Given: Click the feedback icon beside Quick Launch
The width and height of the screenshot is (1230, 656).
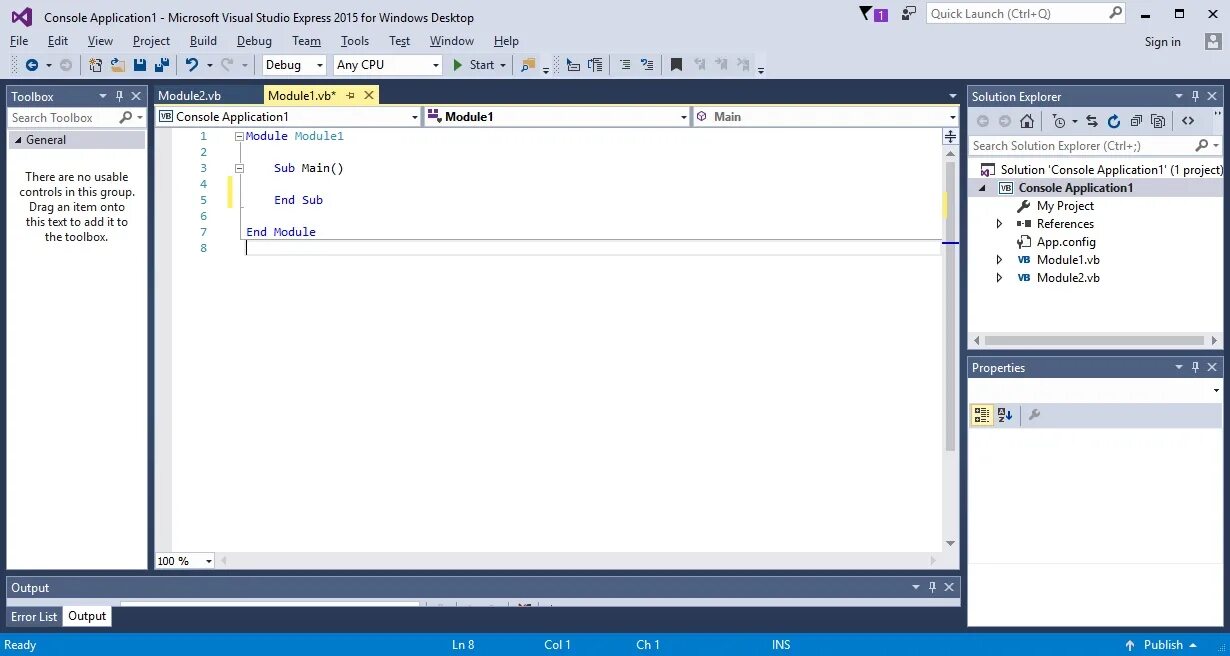Looking at the screenshot, I should pyautogui.click(x=908, y=14).
